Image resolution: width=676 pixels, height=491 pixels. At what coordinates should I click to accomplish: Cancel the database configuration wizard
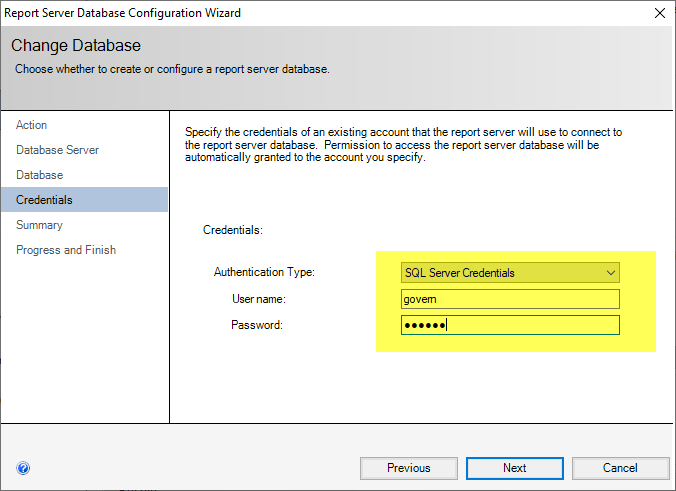(x=620, y=468)
